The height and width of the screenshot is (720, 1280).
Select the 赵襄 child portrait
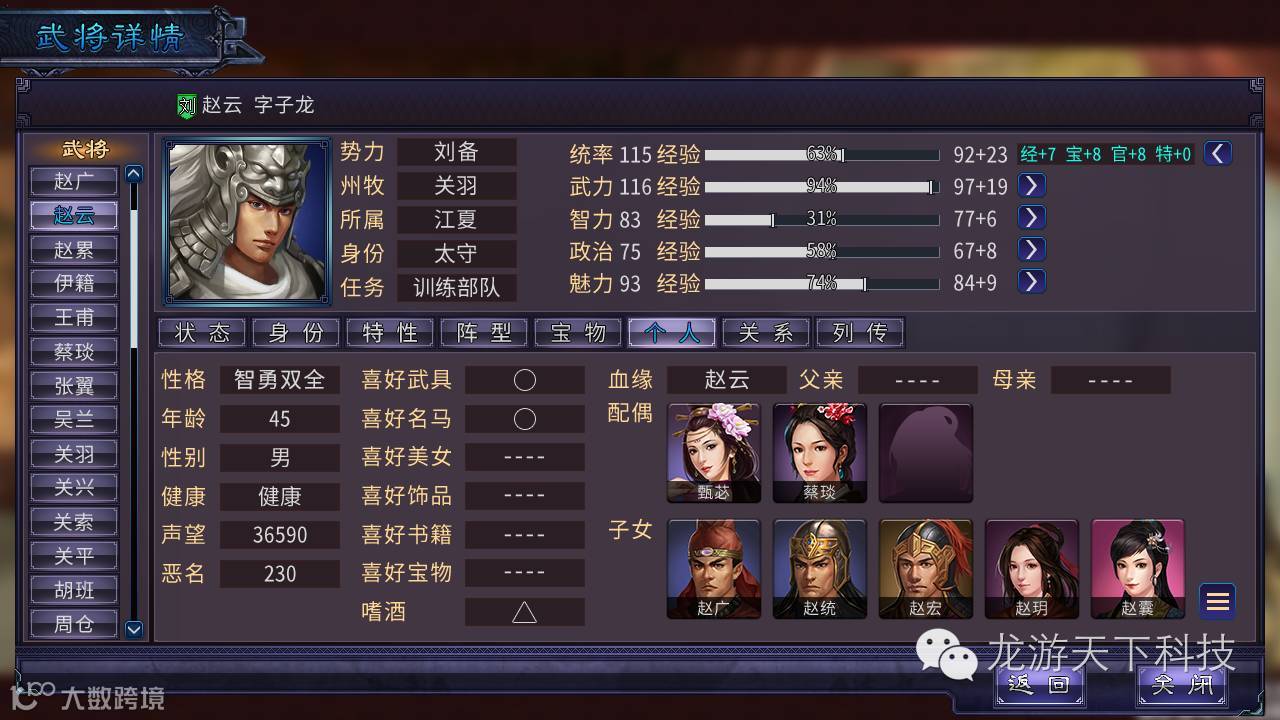[x=1138, y=569]
